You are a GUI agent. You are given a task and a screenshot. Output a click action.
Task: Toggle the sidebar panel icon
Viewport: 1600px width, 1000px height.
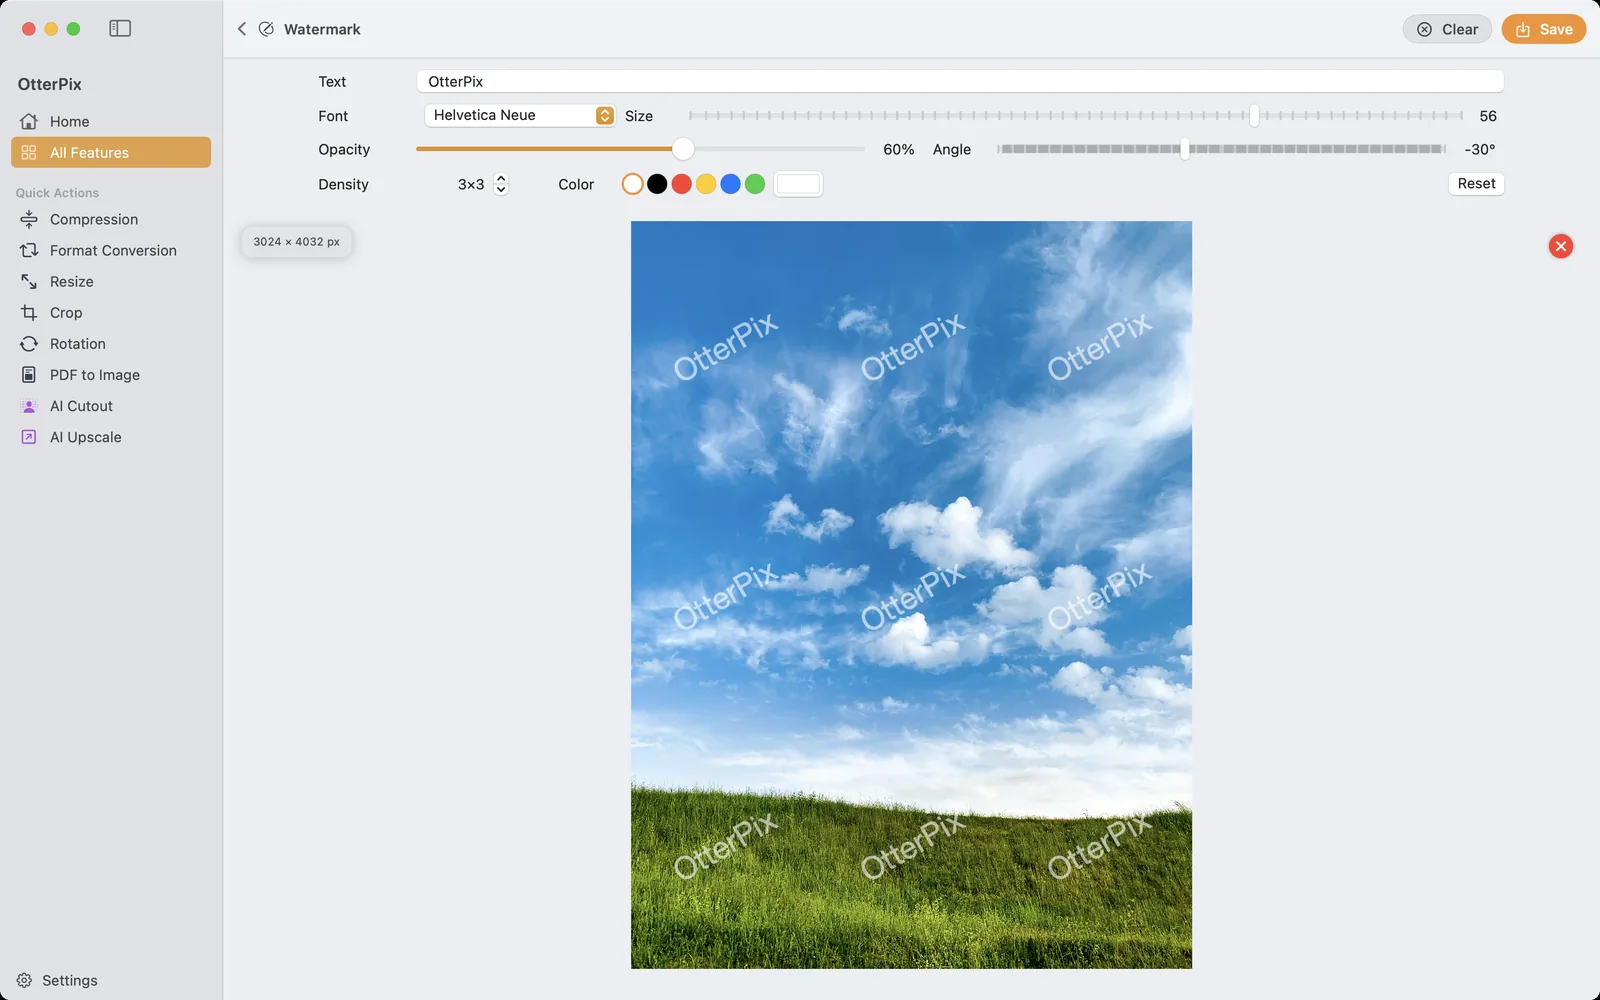pos(120,29)
